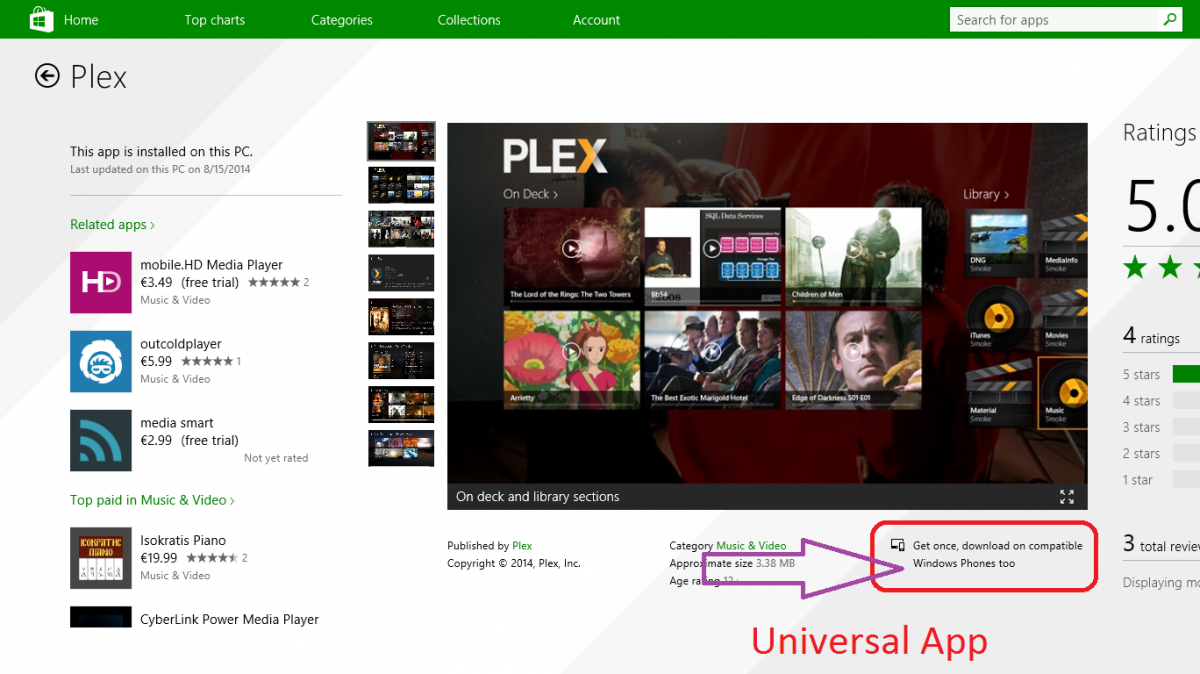
Task: Go back using the arrow beside Plex
Action: click(47, 76)
